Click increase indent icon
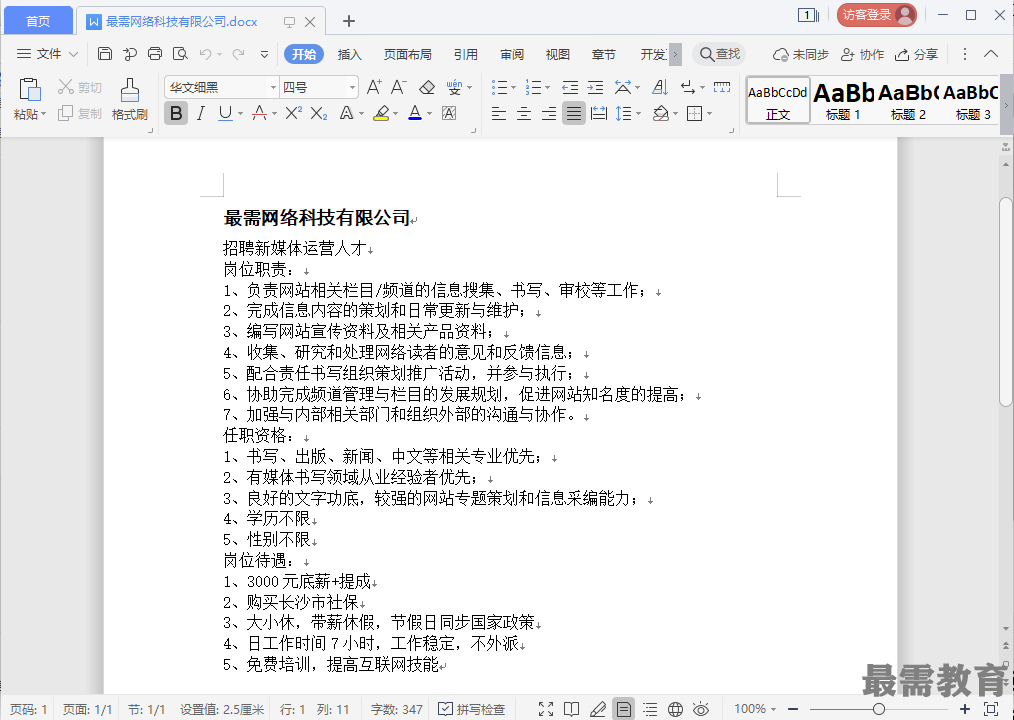The width and height of the screenshot is (1014, 720). coord(595,87)
